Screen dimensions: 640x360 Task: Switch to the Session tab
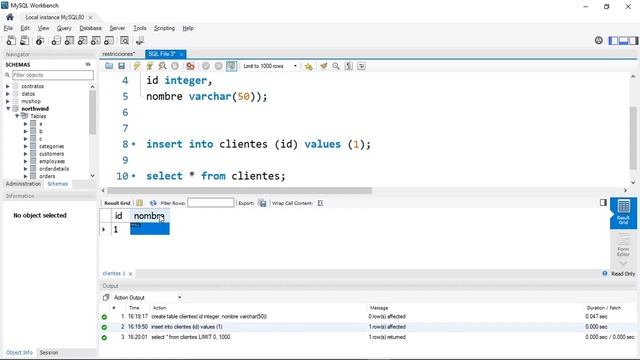click(49, 352)
